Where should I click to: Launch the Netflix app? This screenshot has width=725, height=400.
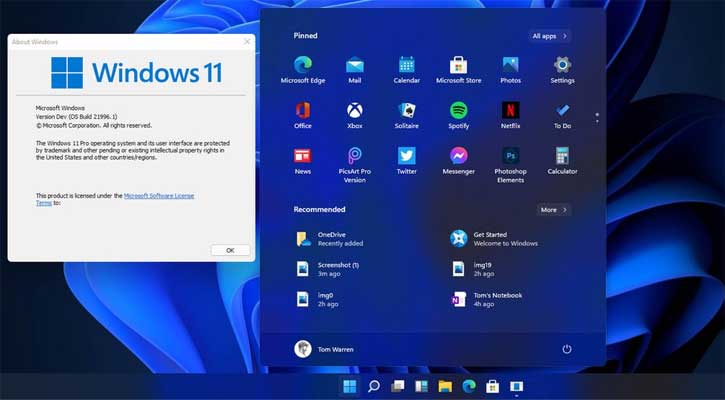[x=510, y=115]
